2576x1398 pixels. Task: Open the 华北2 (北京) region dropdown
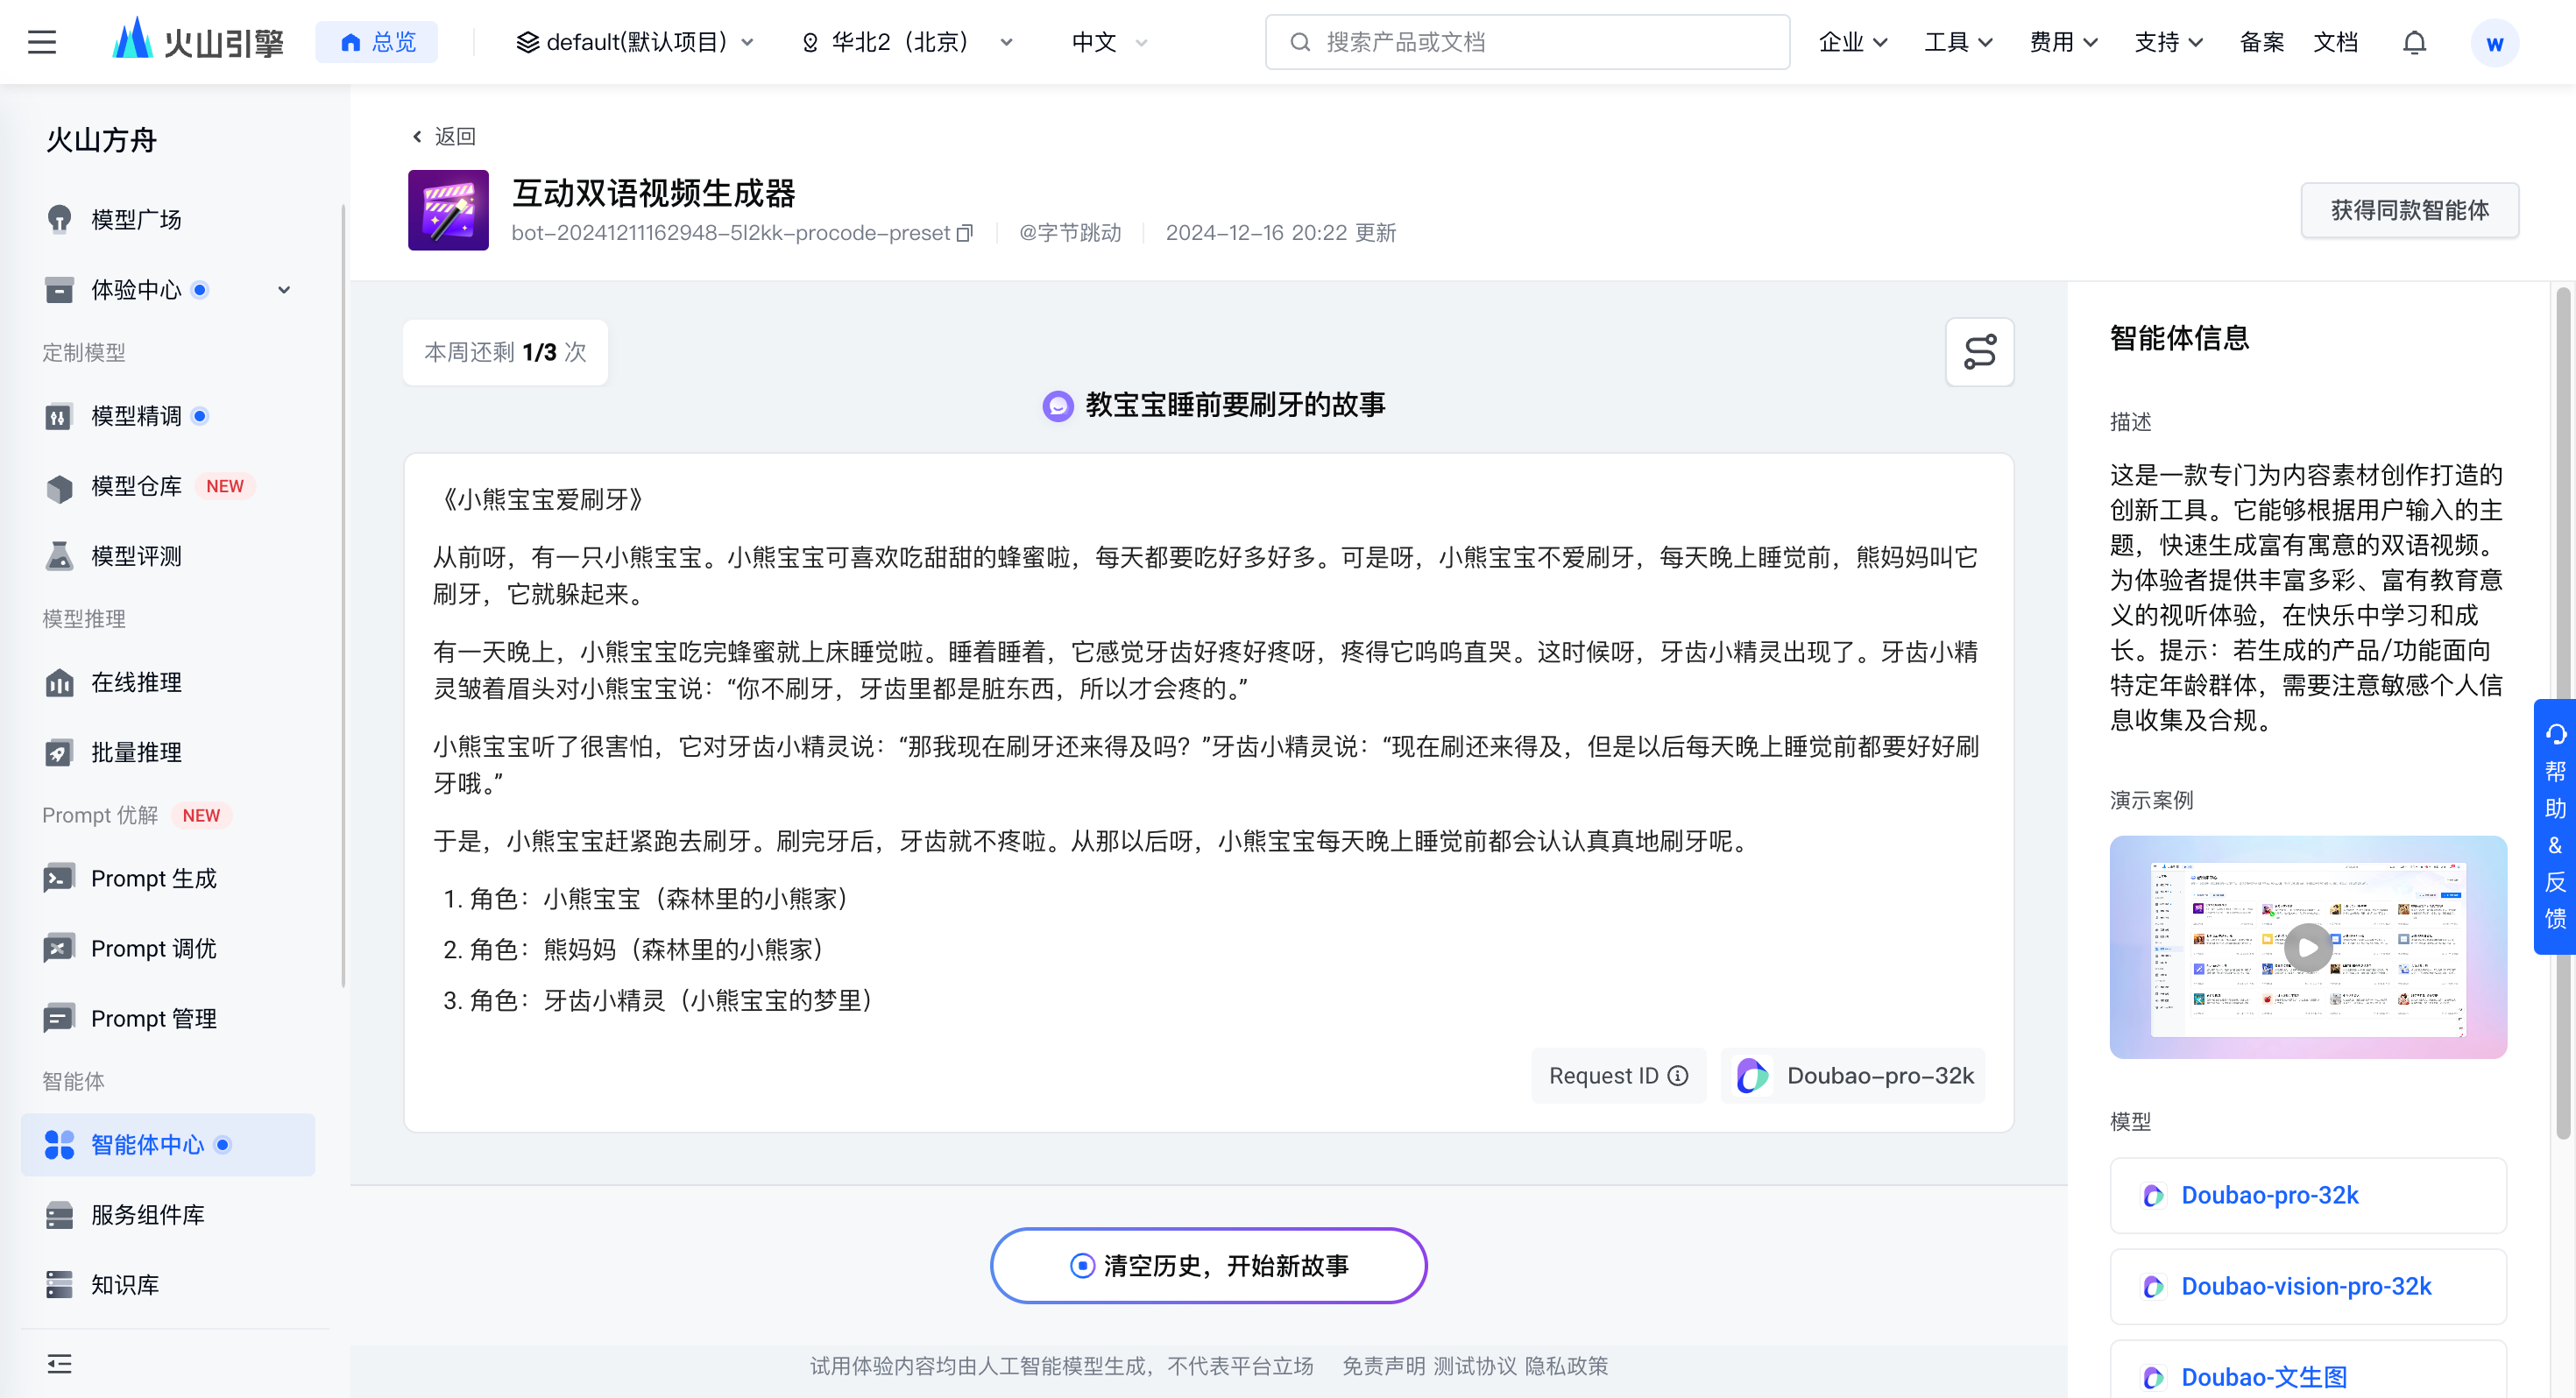(907, 42)
